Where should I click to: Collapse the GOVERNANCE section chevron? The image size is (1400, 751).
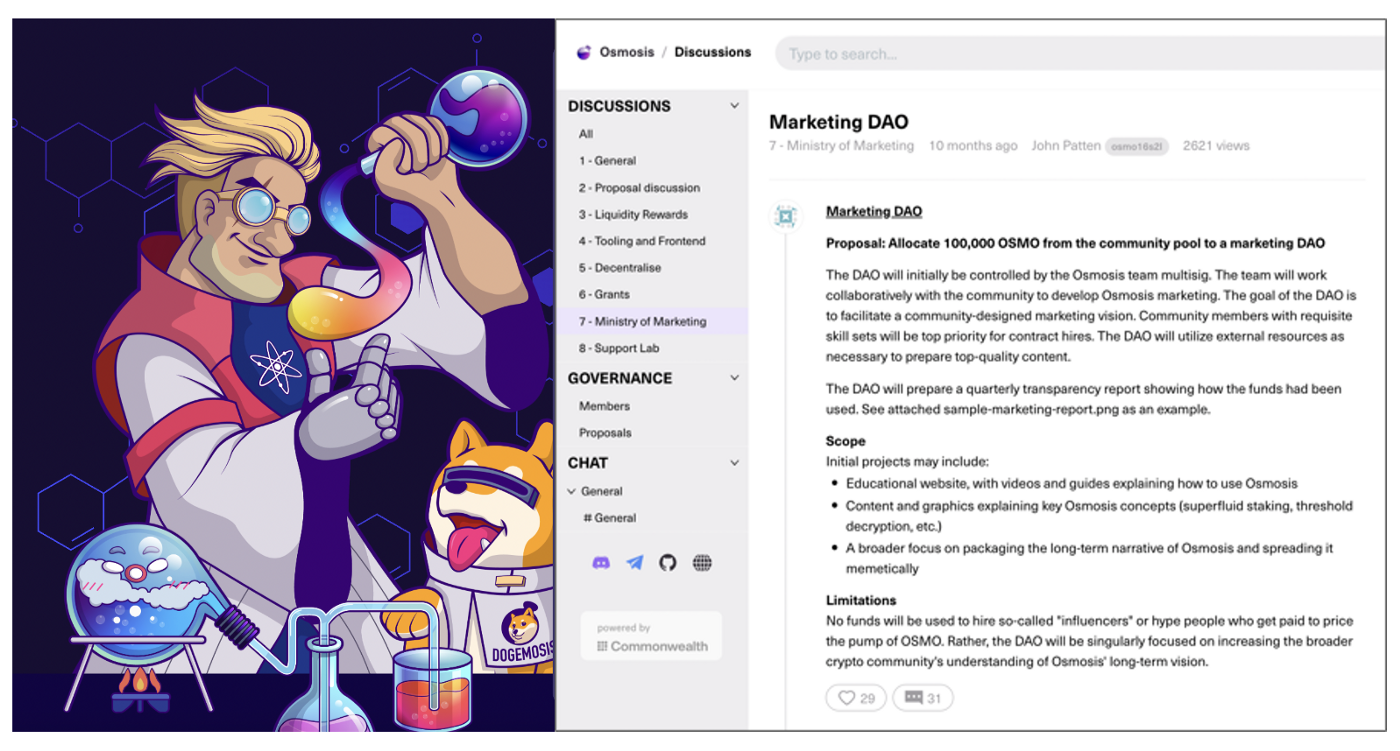point(735,378)
